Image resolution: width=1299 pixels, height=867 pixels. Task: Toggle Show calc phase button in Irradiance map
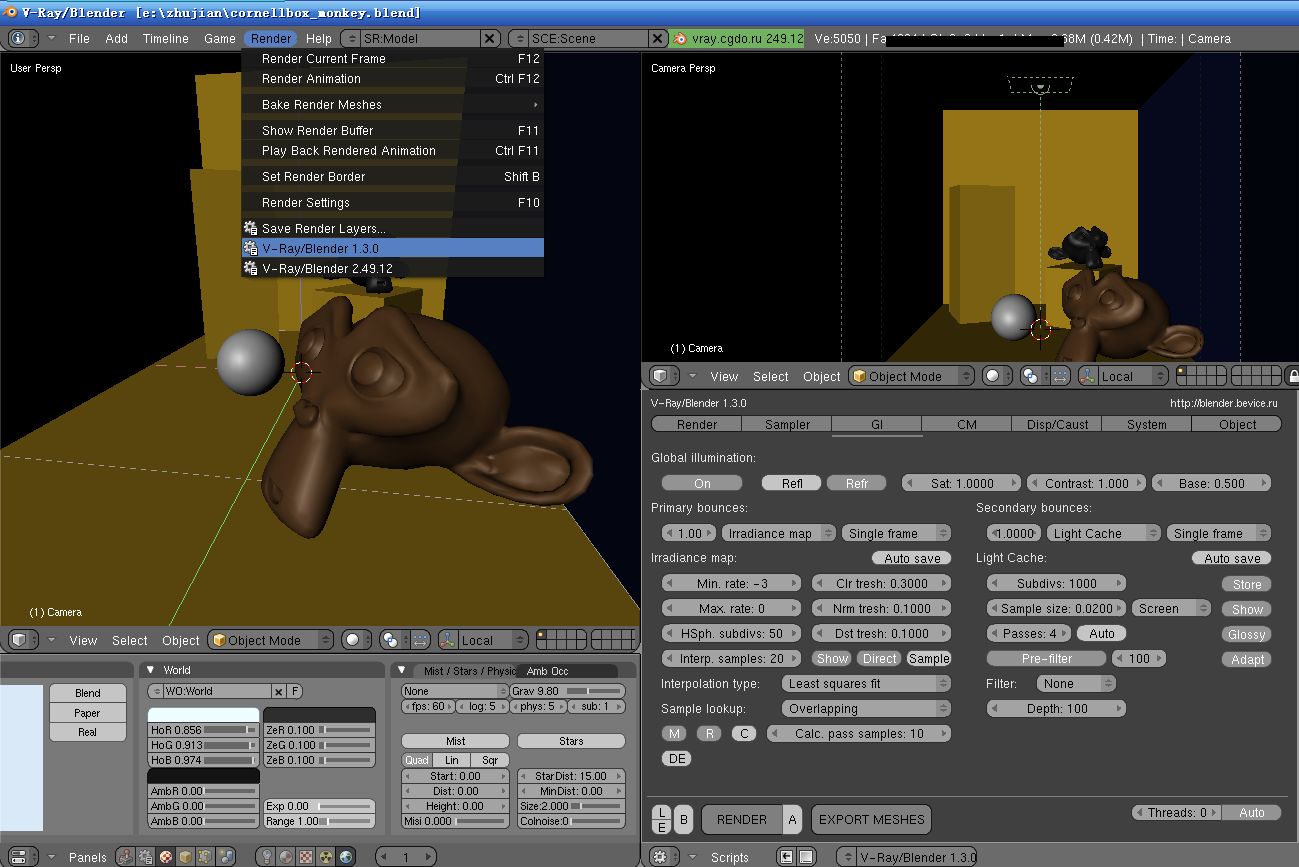[832, 658]
